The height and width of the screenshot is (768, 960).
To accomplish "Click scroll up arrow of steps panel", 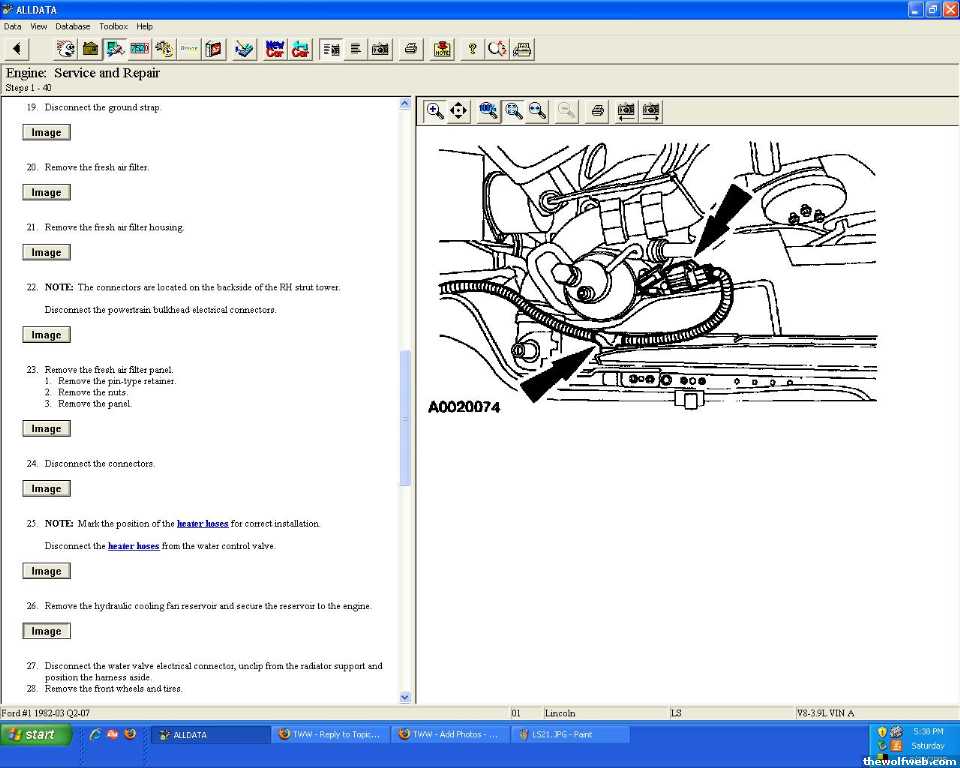I will (405, 103).
